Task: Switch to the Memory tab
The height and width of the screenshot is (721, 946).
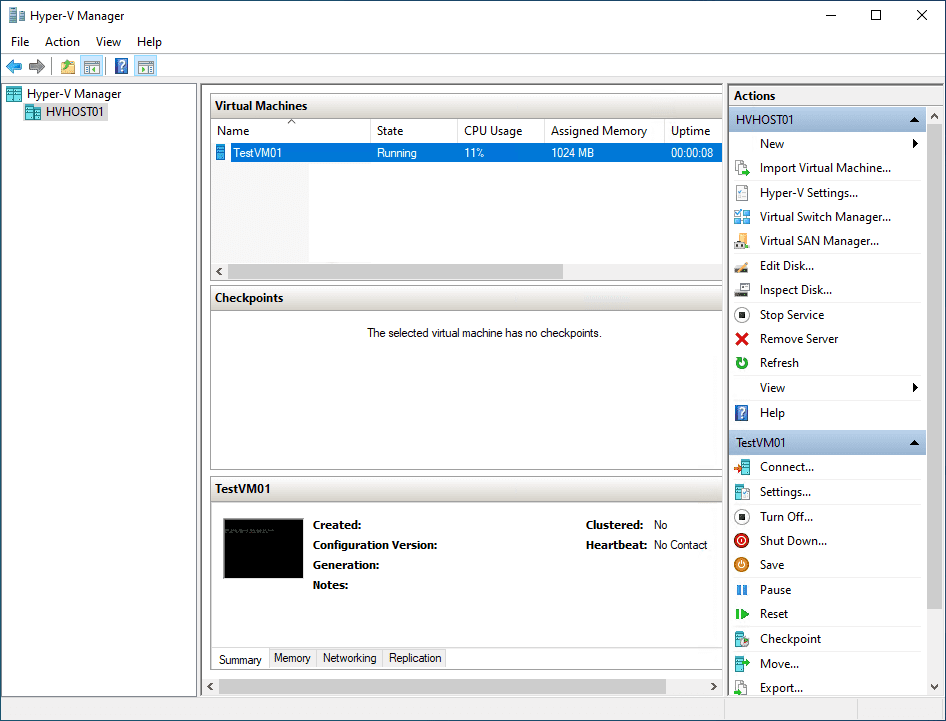Action: click(292, 658)
